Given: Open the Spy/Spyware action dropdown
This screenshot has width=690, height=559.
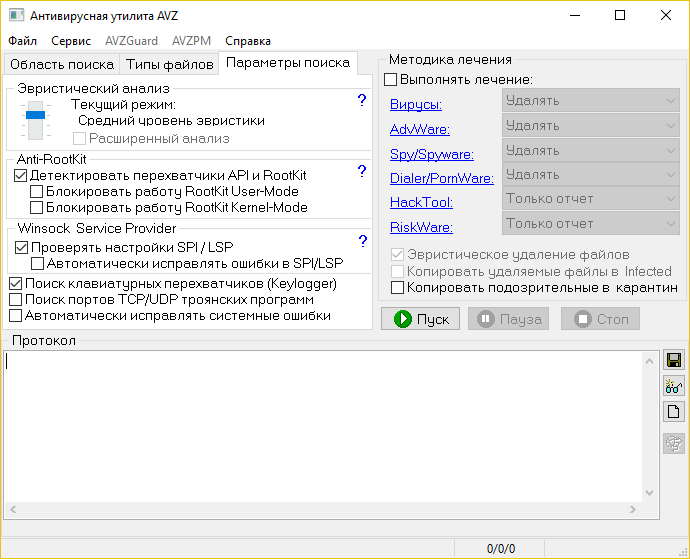Looking at the screenshot, I should (591, 151).
